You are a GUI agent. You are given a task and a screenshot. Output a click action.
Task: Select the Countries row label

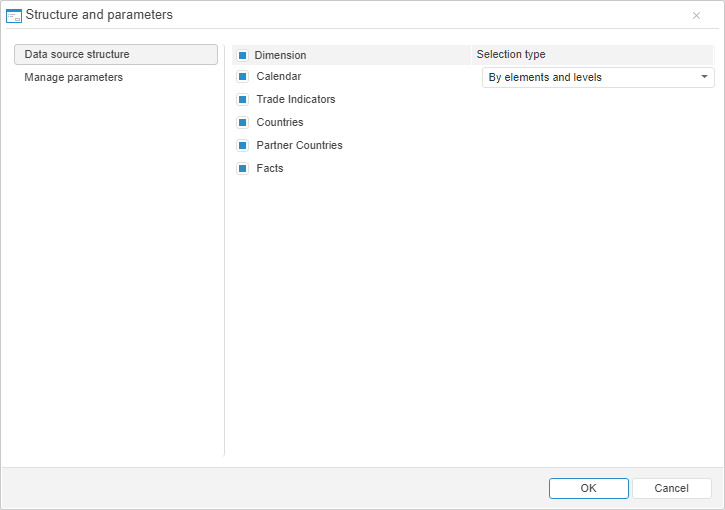pyautogui.click(x=280, y=122)
